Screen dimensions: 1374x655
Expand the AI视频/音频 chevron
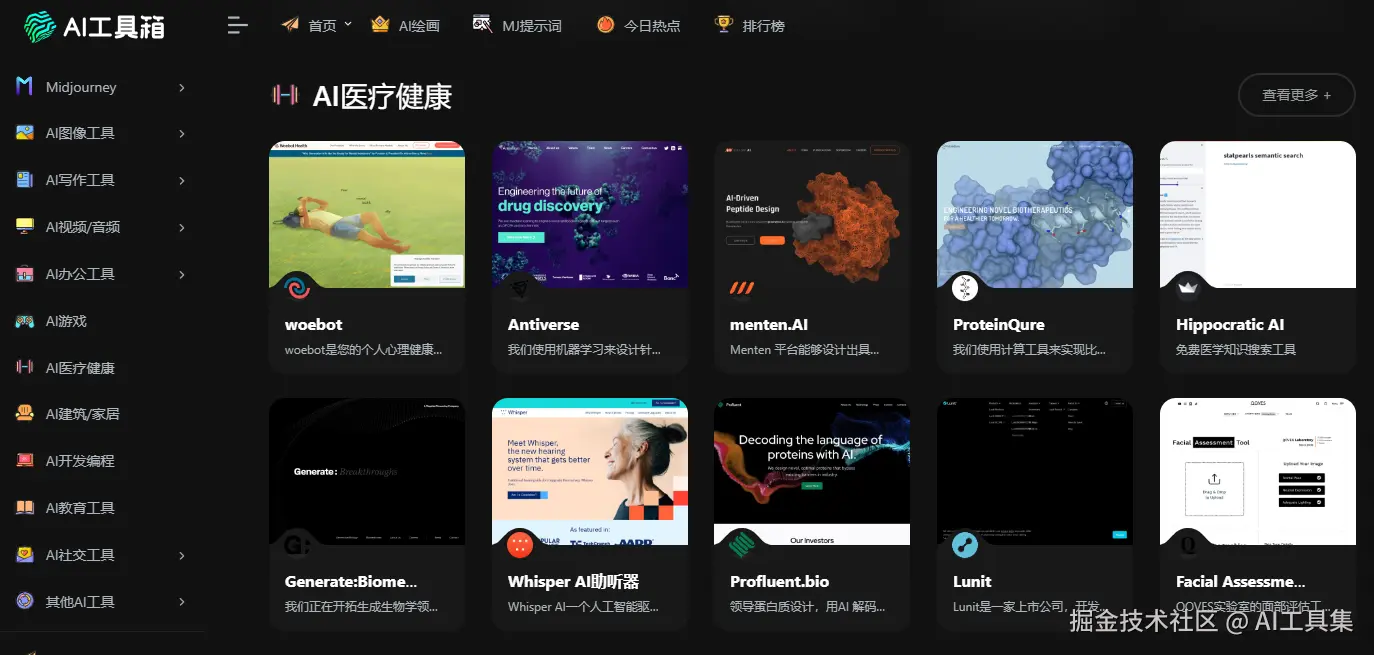[182, 228]
